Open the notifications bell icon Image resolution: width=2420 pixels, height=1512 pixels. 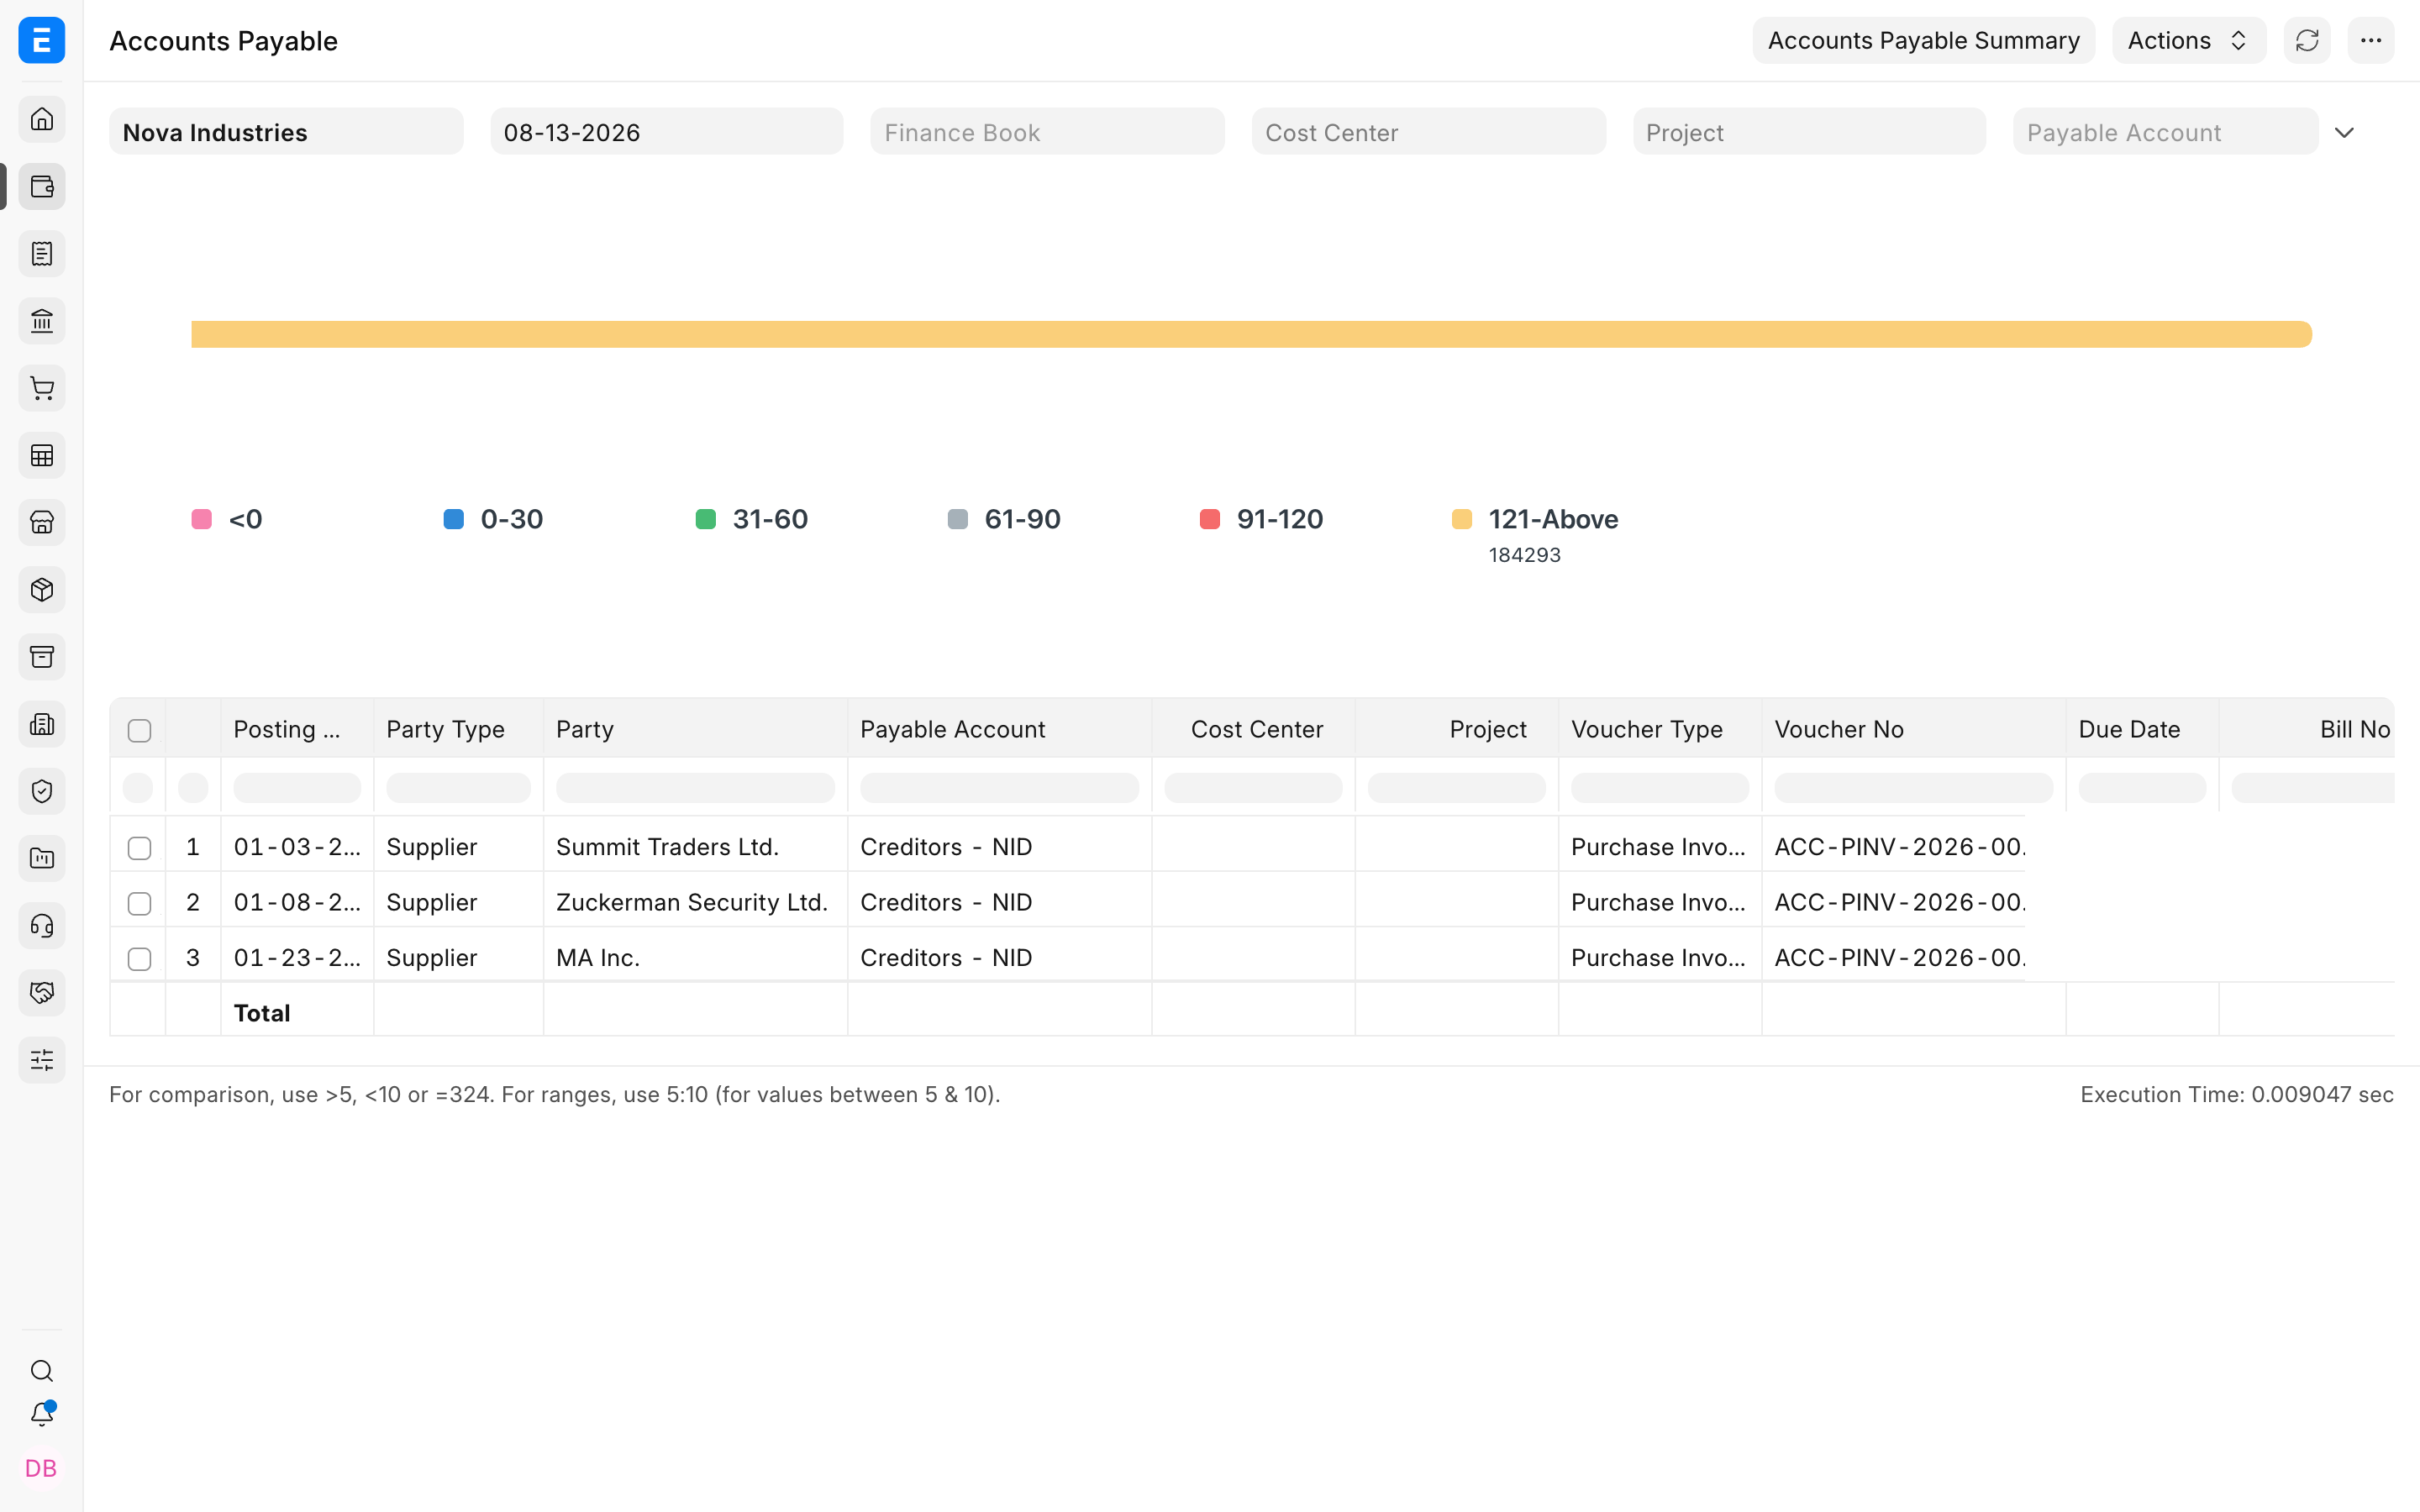(x=41, y=1414)
